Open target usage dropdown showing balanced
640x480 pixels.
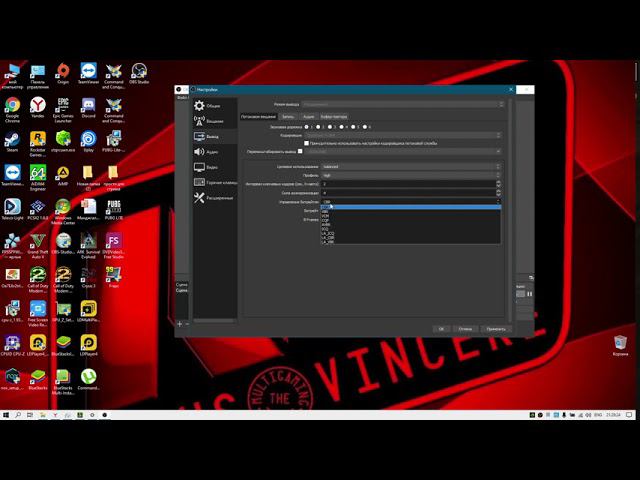411,167
